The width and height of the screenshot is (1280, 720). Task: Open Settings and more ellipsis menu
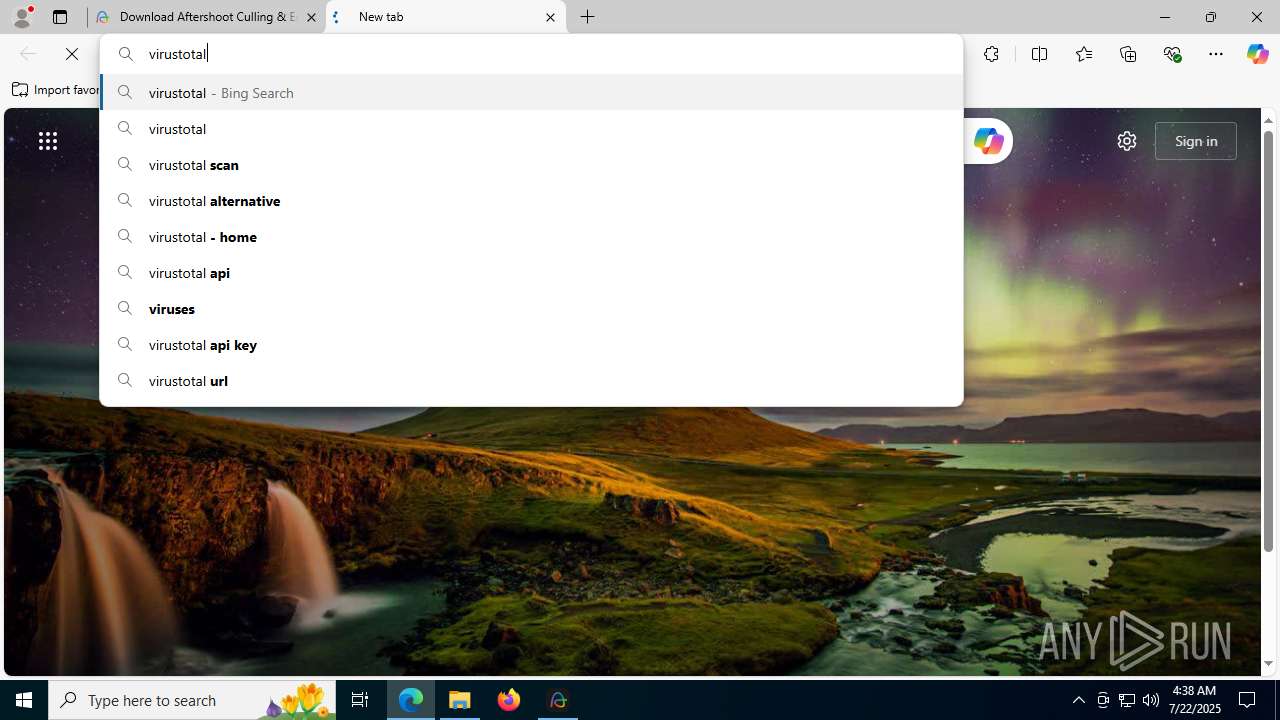tap(1216, 54)
